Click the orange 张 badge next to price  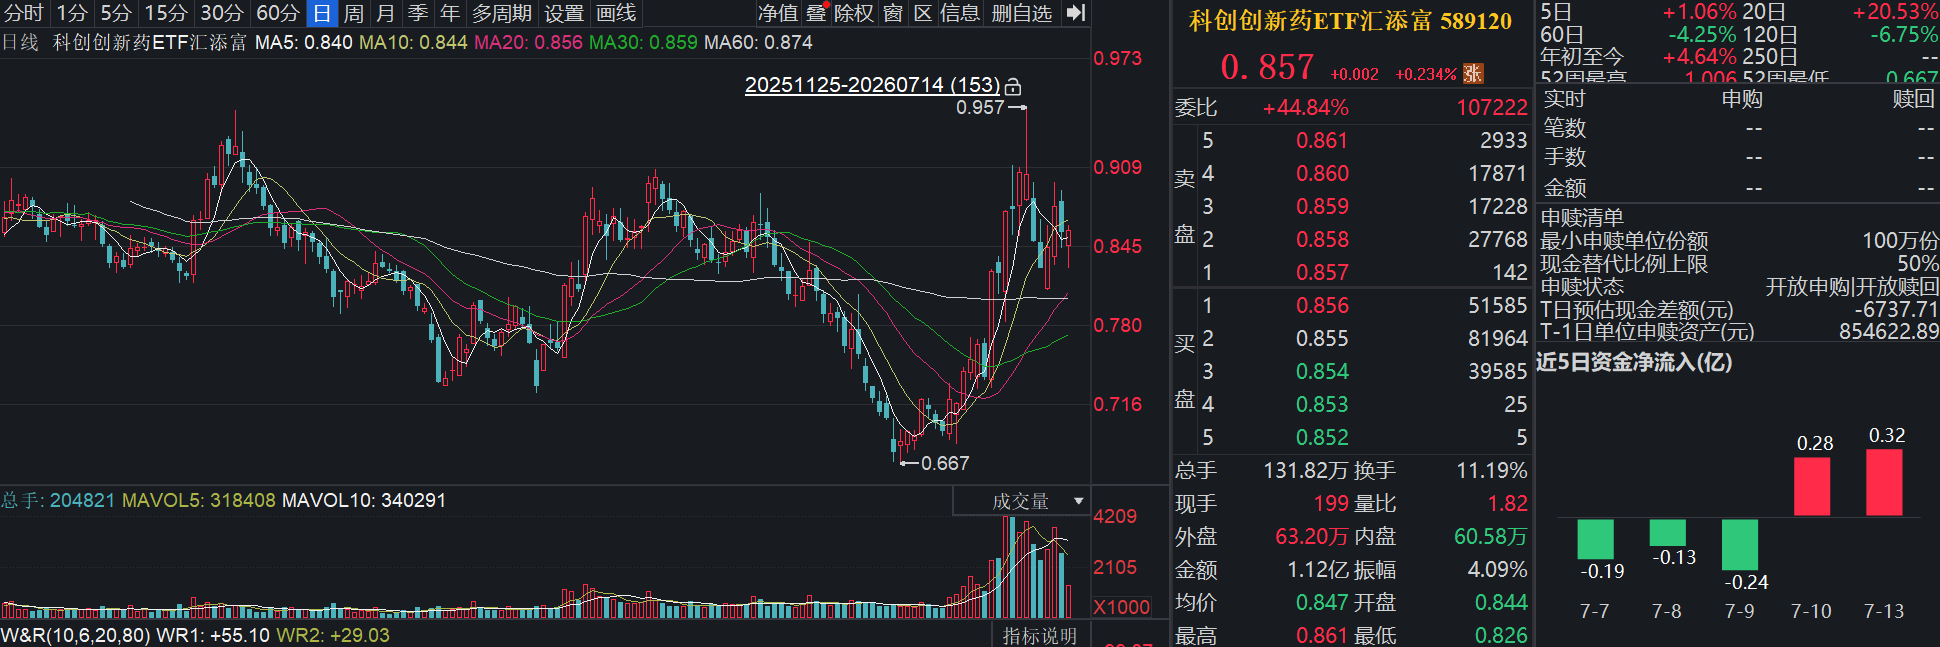[1473, 73]
